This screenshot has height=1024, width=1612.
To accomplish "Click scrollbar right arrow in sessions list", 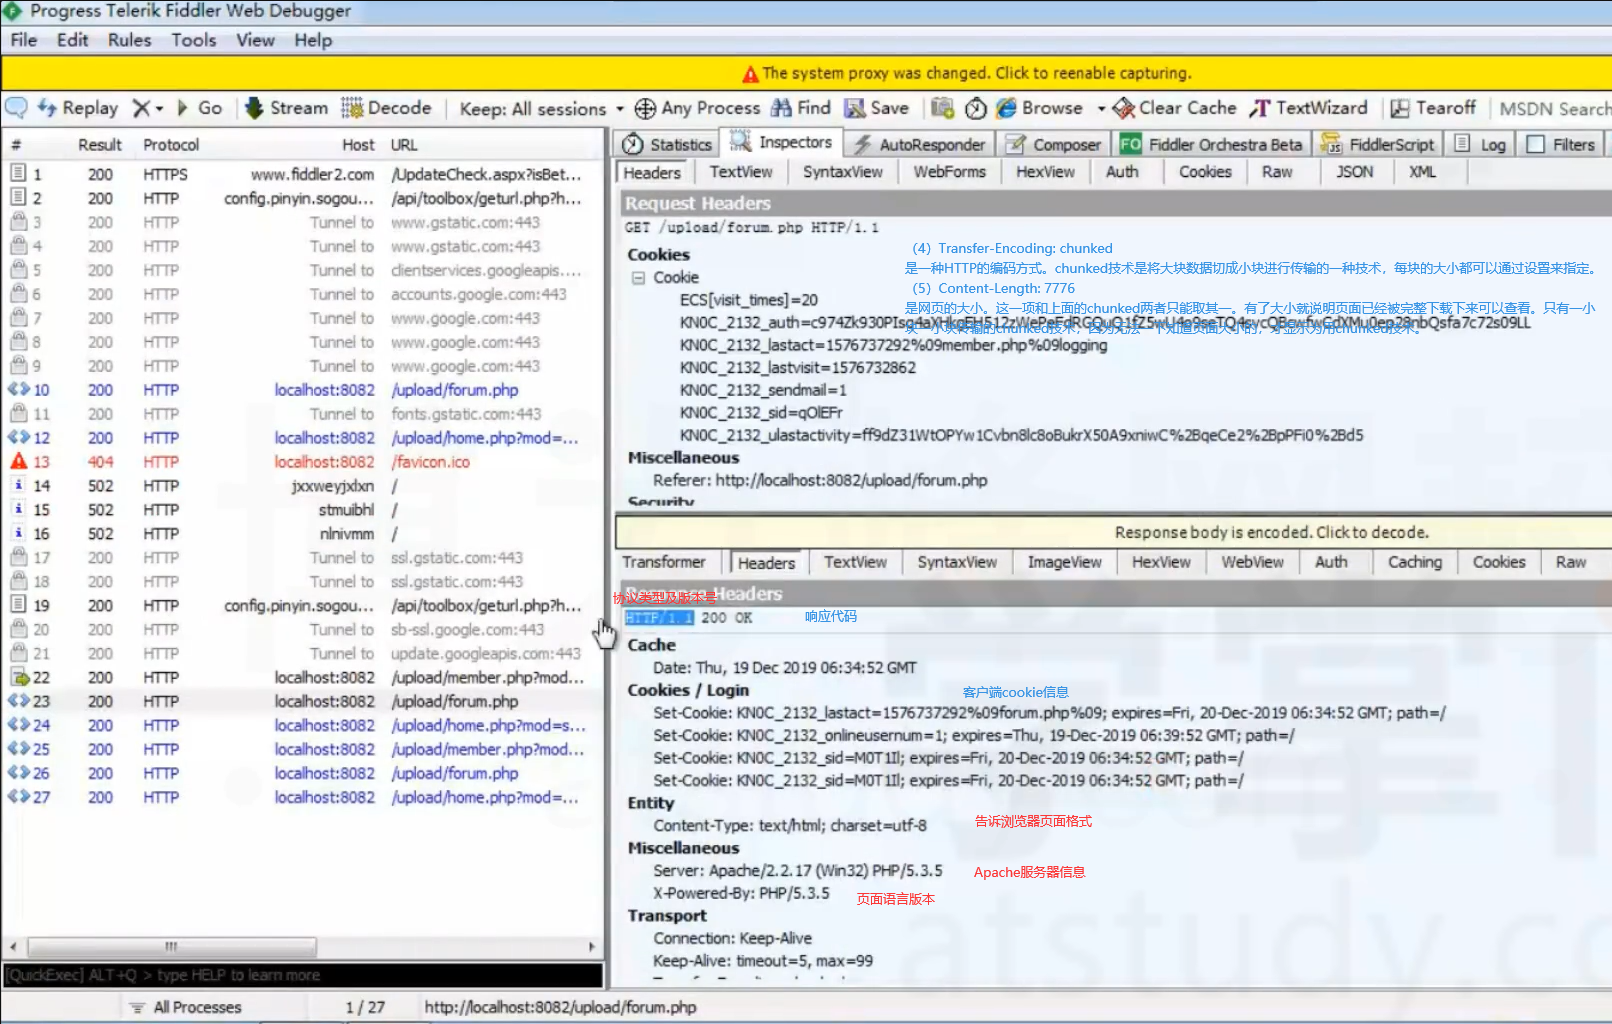I will pos(592,946).
